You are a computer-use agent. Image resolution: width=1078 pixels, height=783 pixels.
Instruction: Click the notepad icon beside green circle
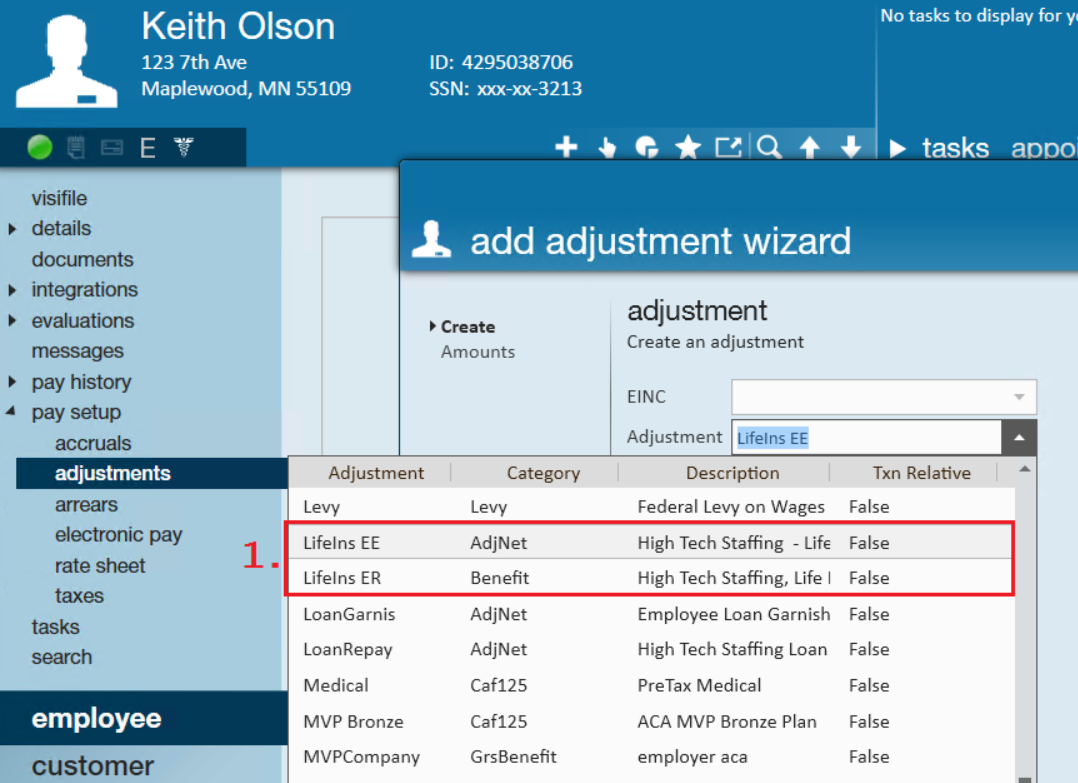pos(76,147)
